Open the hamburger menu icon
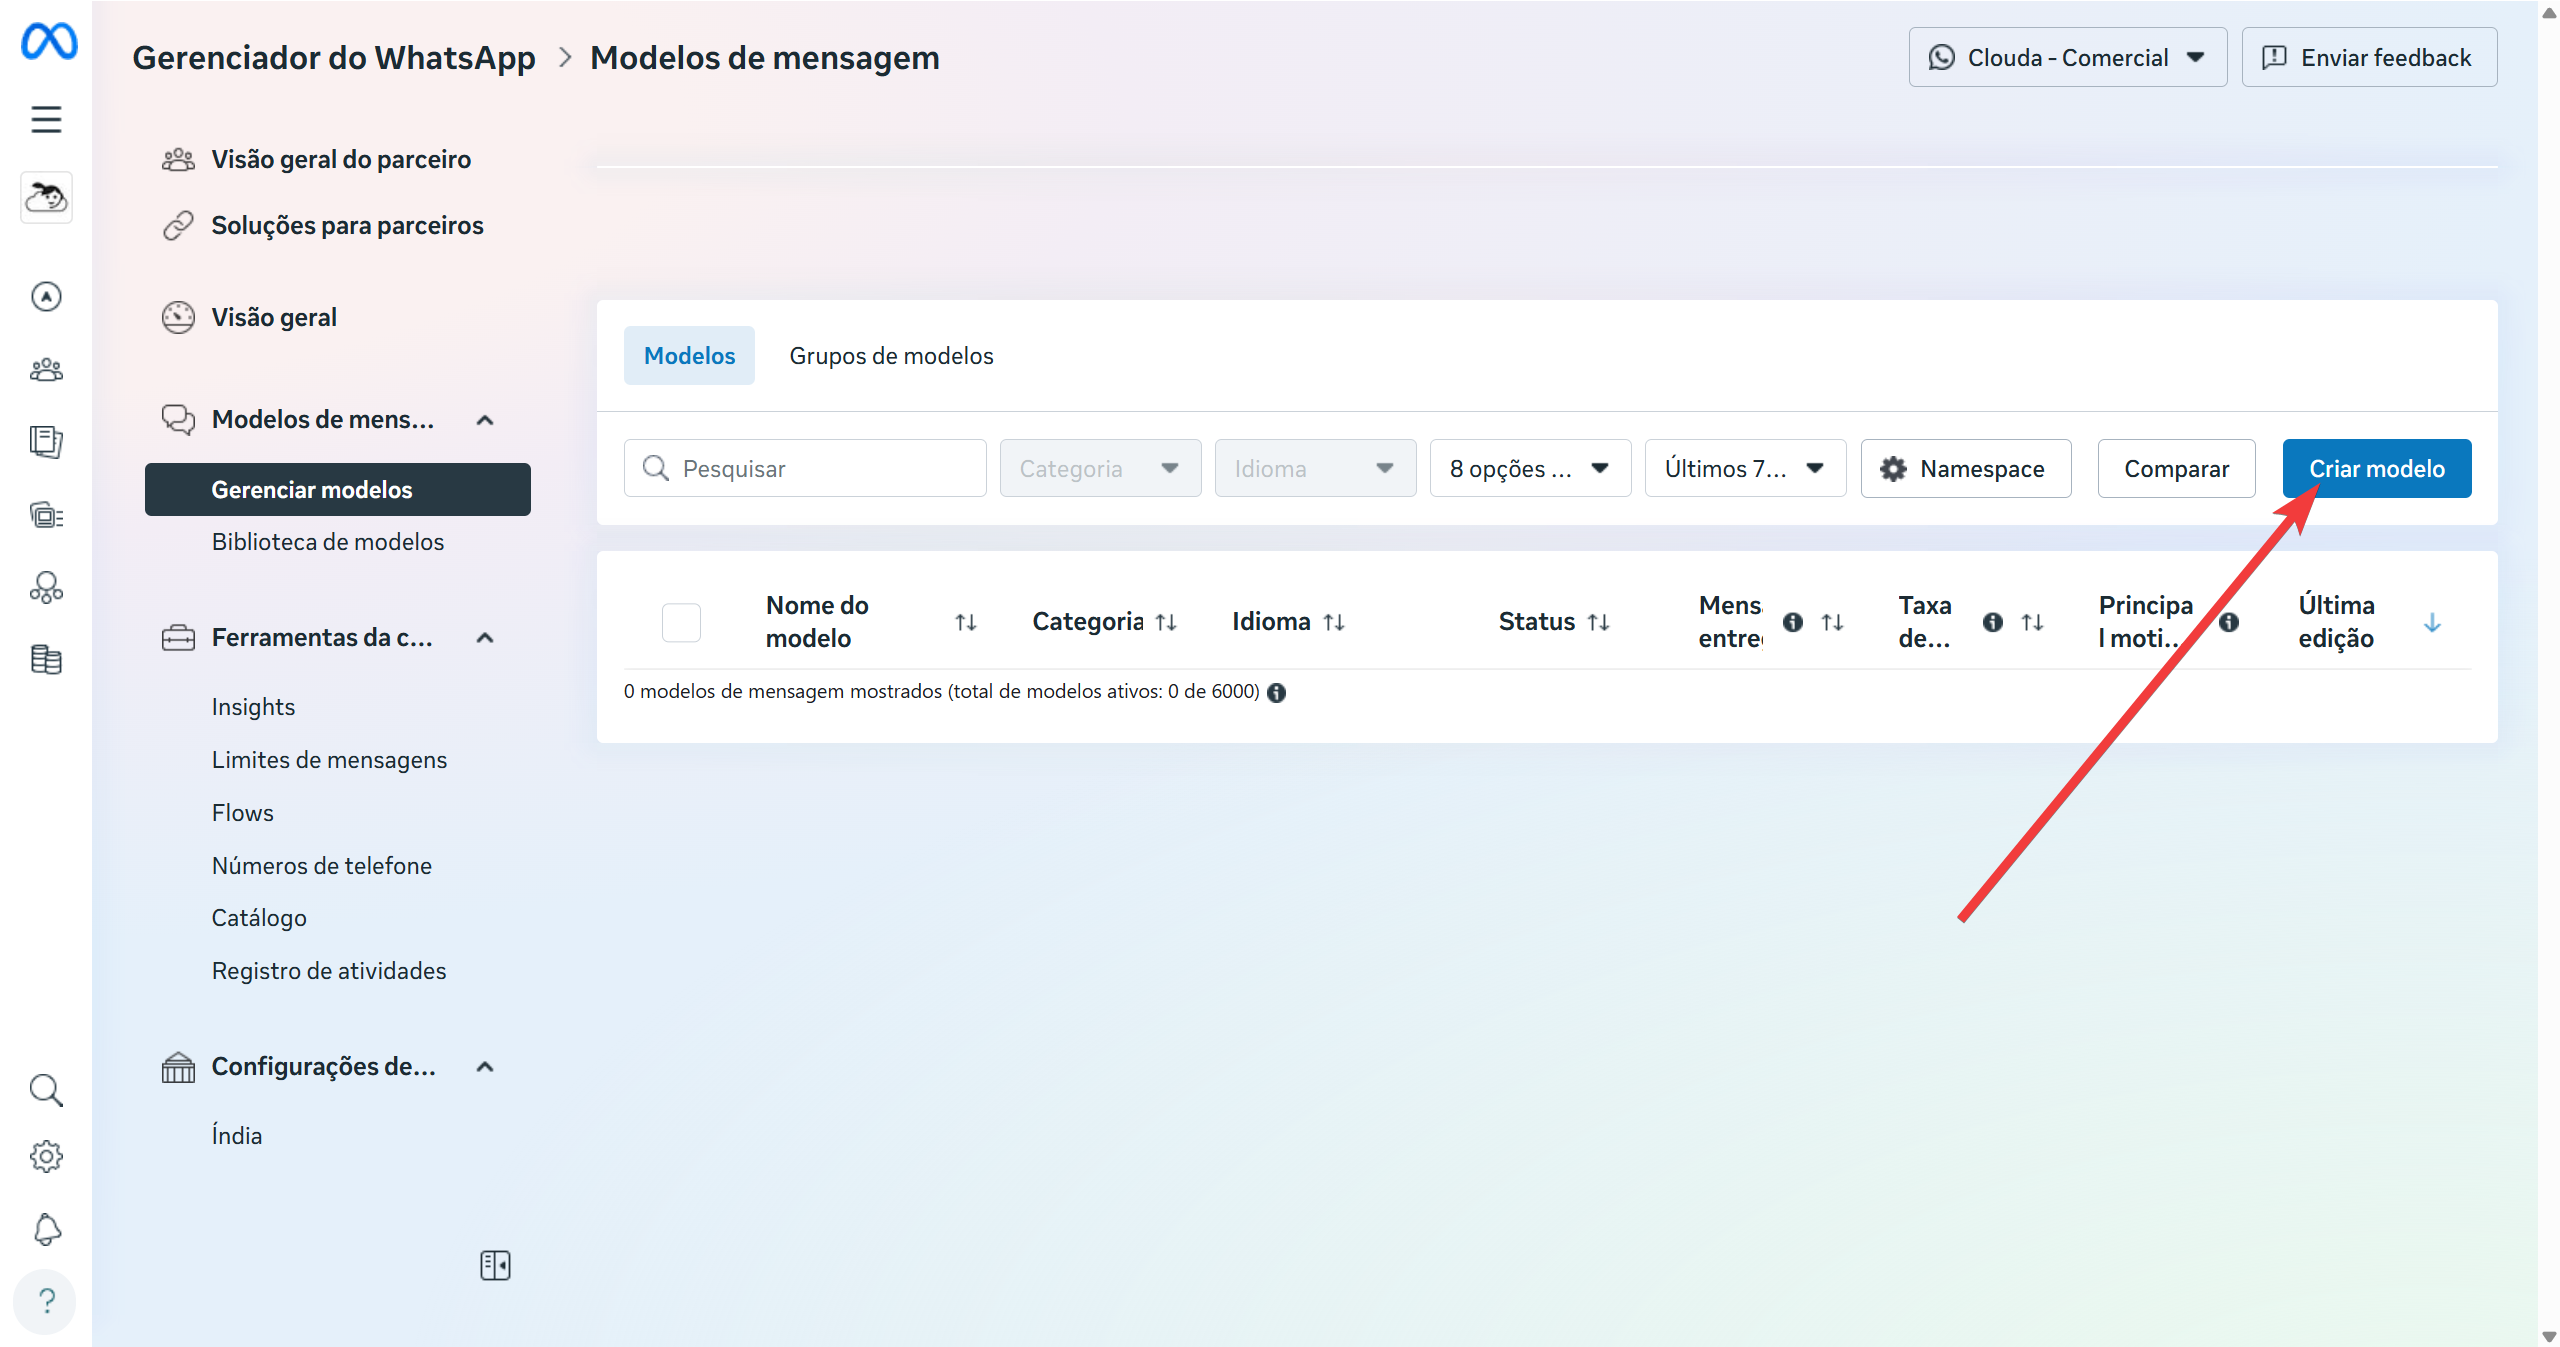The image size is (2560, 1347). (46, 120)
